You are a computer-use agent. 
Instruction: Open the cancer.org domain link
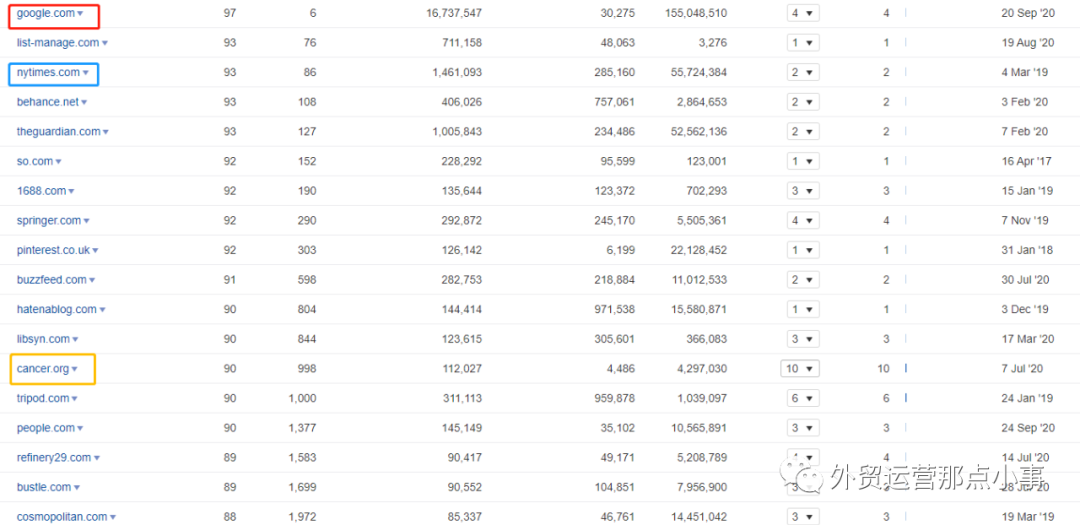coord(43,369)
